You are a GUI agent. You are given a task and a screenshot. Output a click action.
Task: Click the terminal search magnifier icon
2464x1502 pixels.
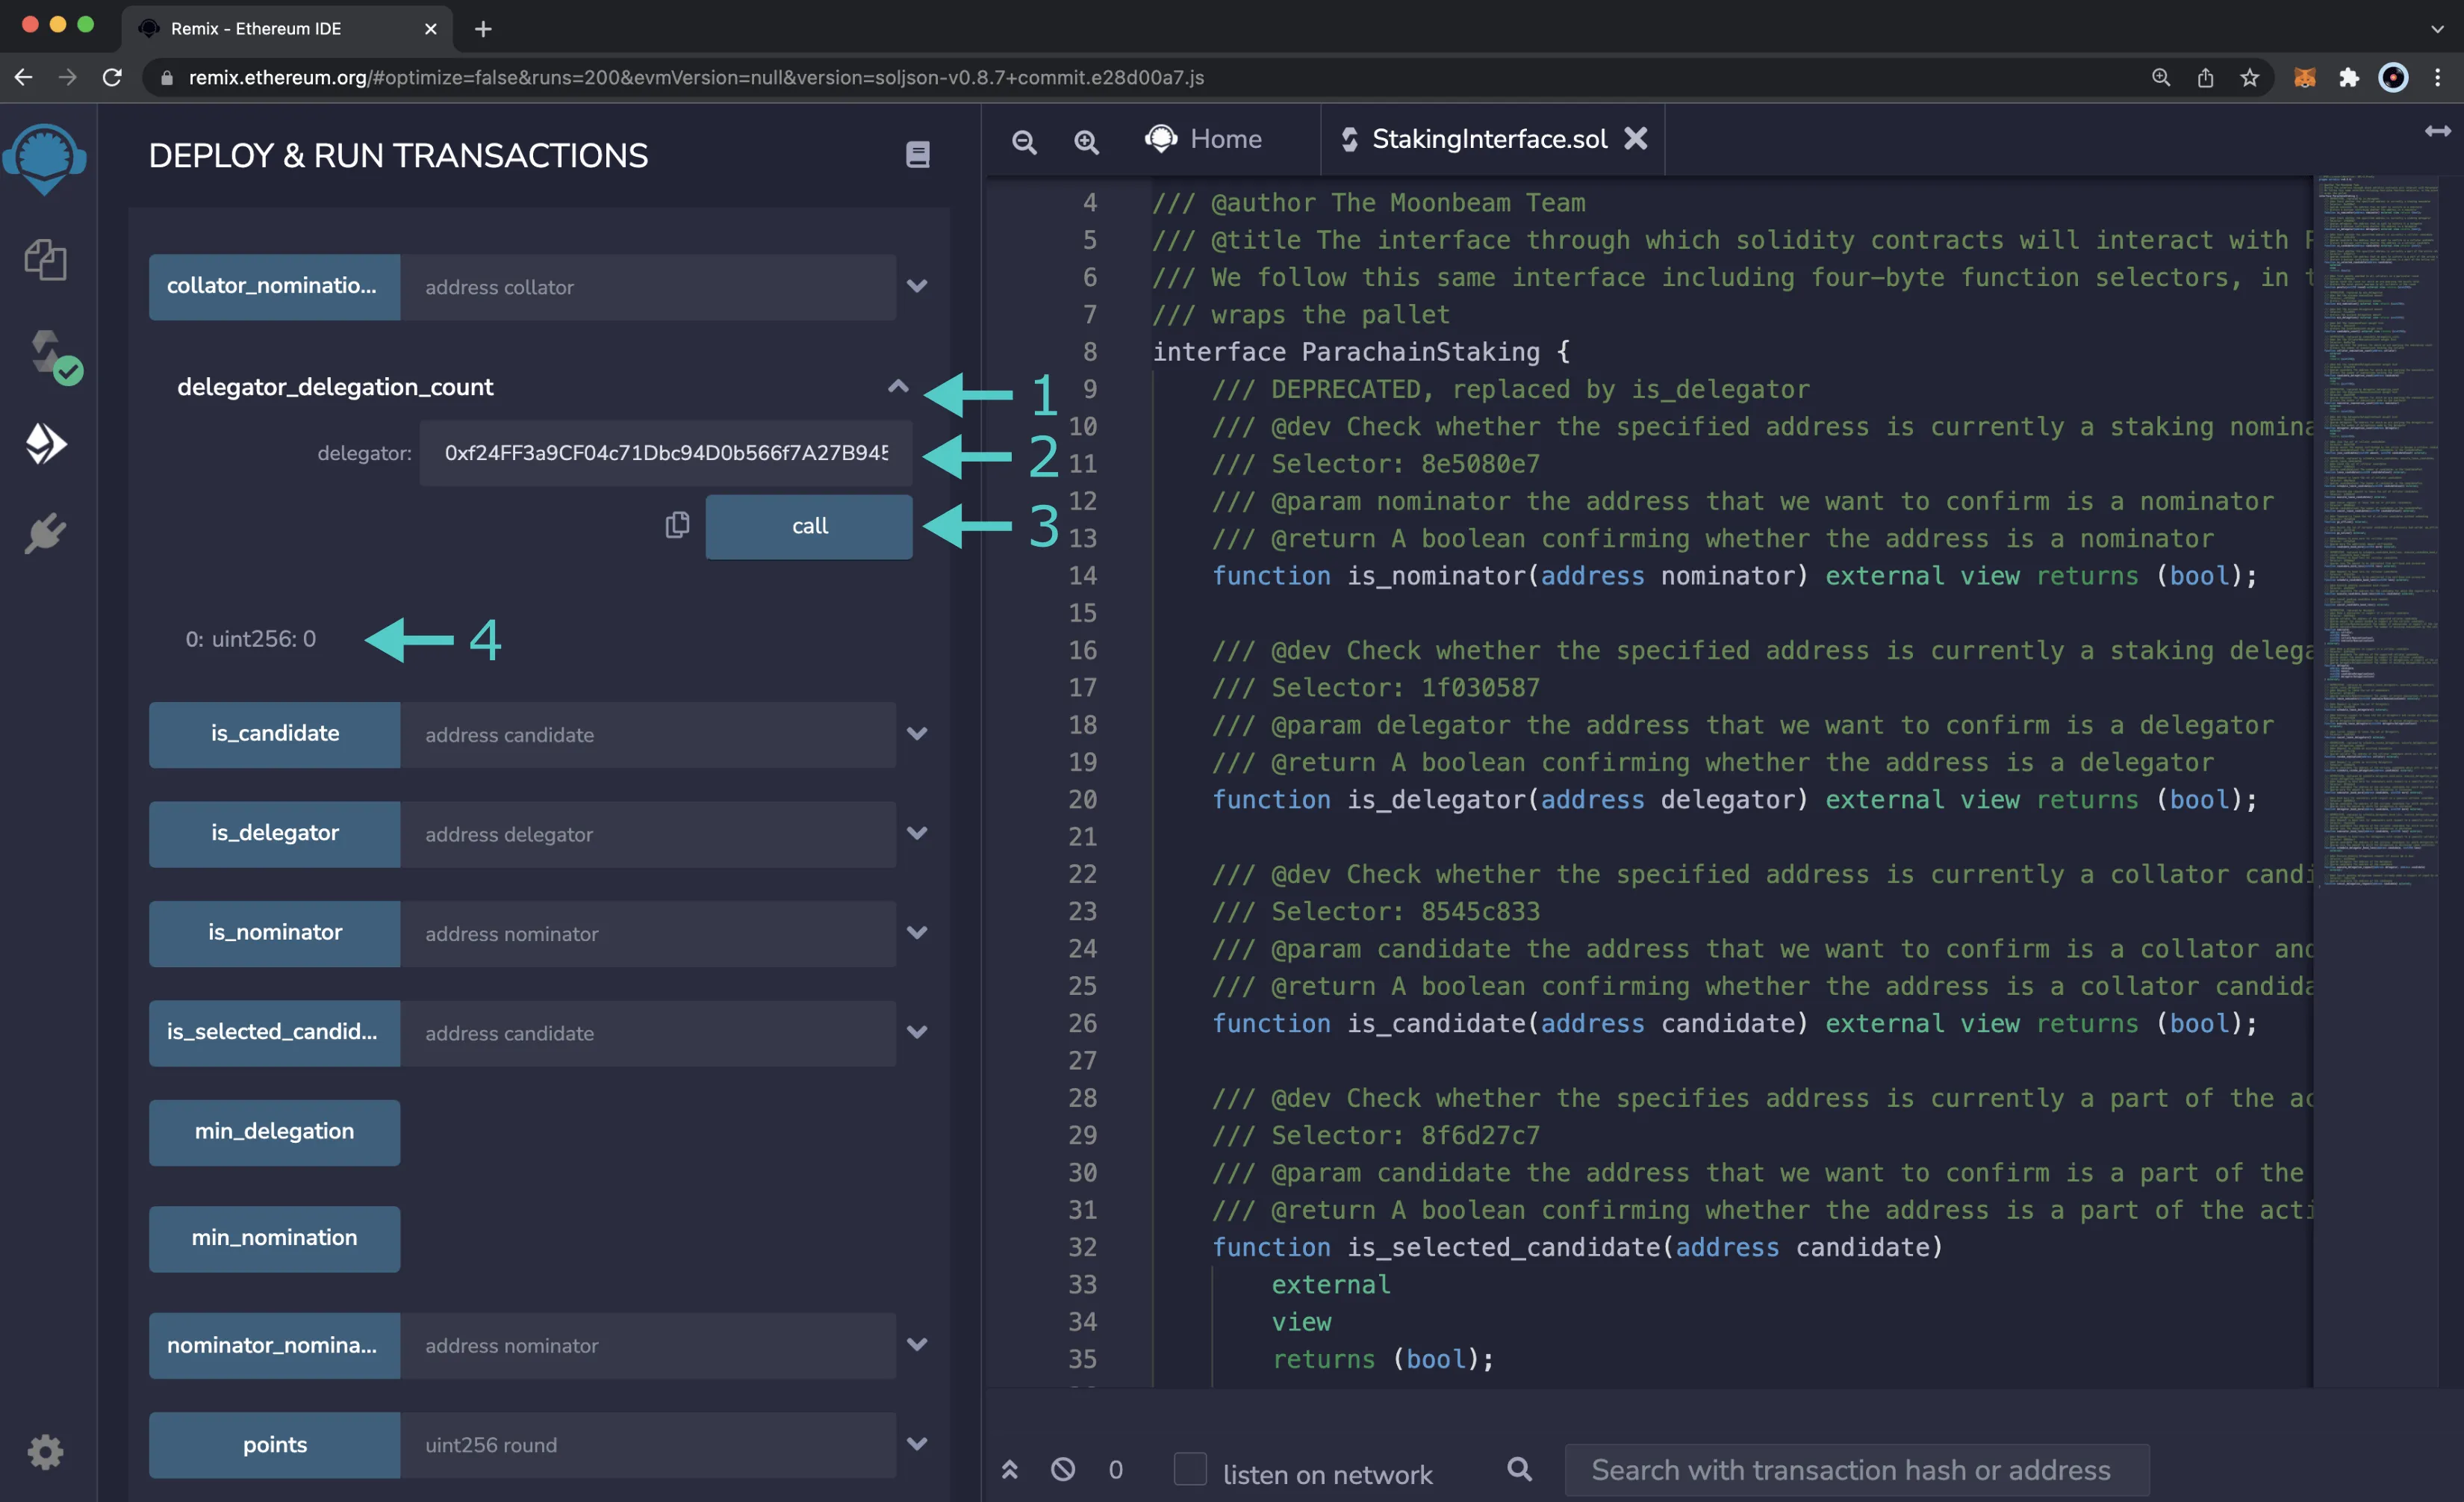pyautogui.click(x=1519, y=1468)
